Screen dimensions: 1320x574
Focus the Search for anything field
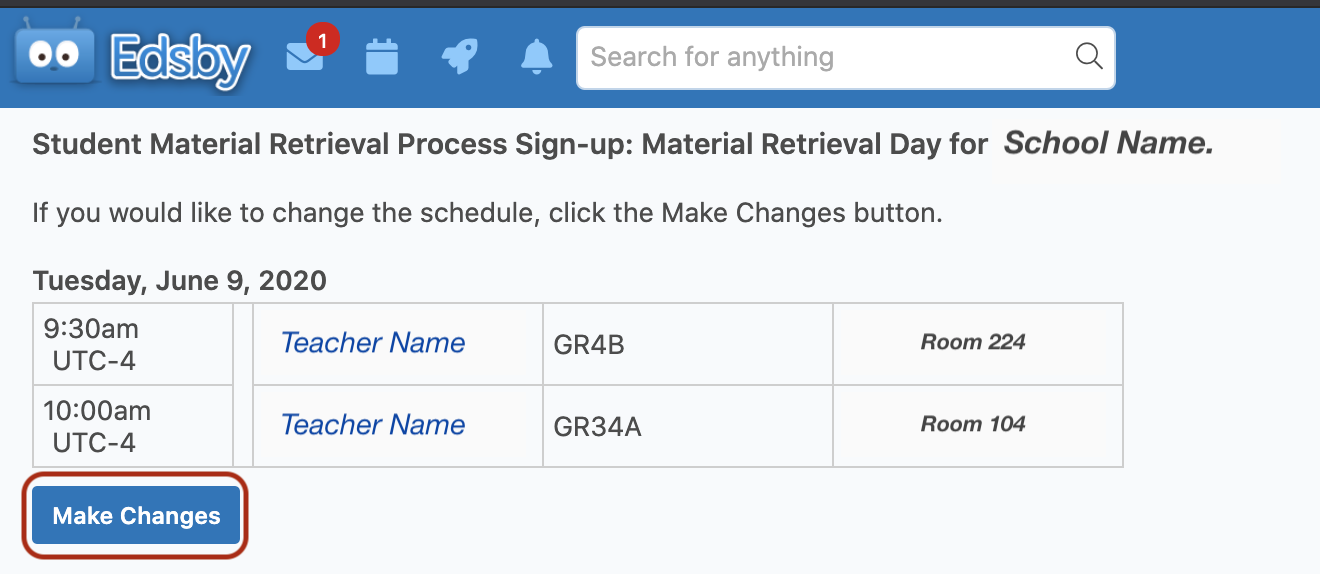[845, 57]
